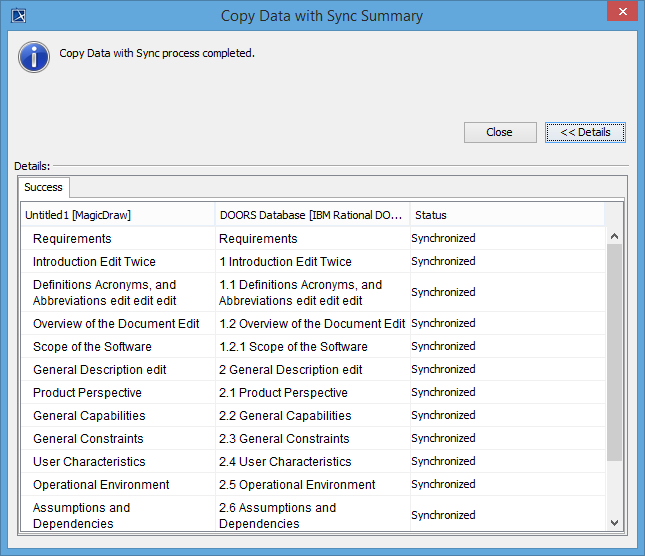Screen dimensions: 645x556
Task: Select the General Capabilities row
Action: point(89,416)
